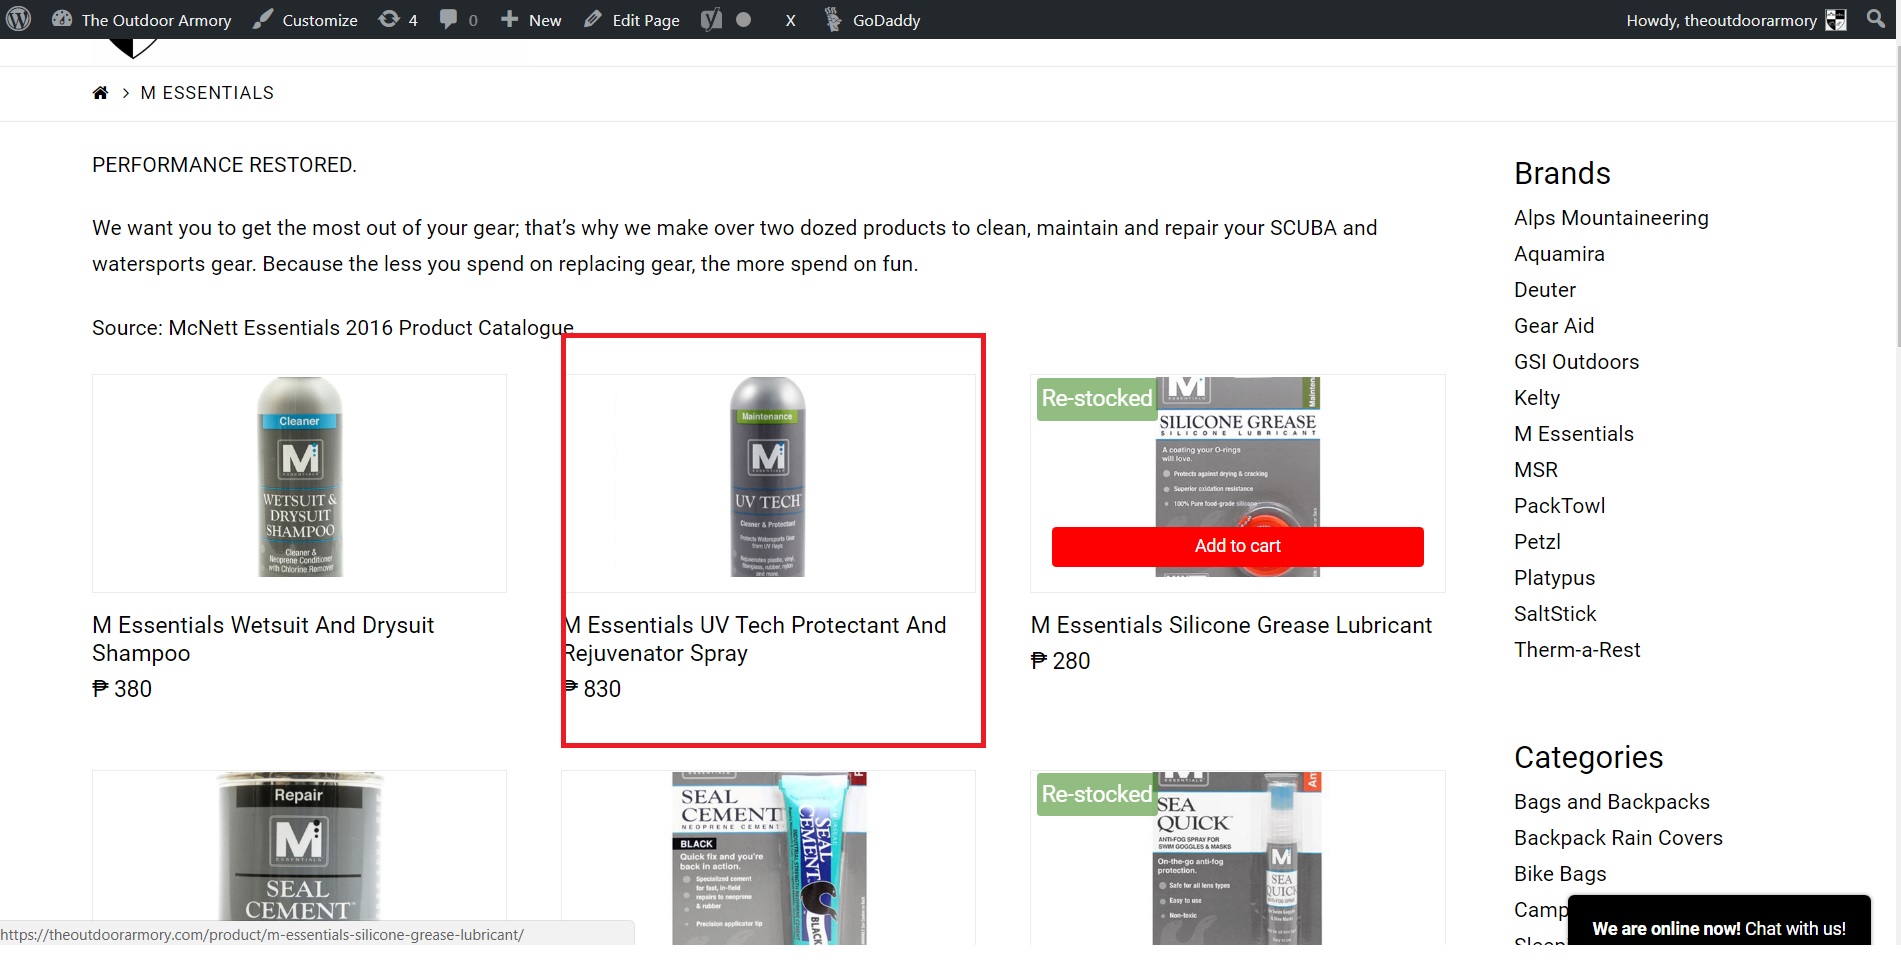Open the Therm-a-Rest brand link
Viewport: 1901px width, 980px height.
tap(1576, 650)
